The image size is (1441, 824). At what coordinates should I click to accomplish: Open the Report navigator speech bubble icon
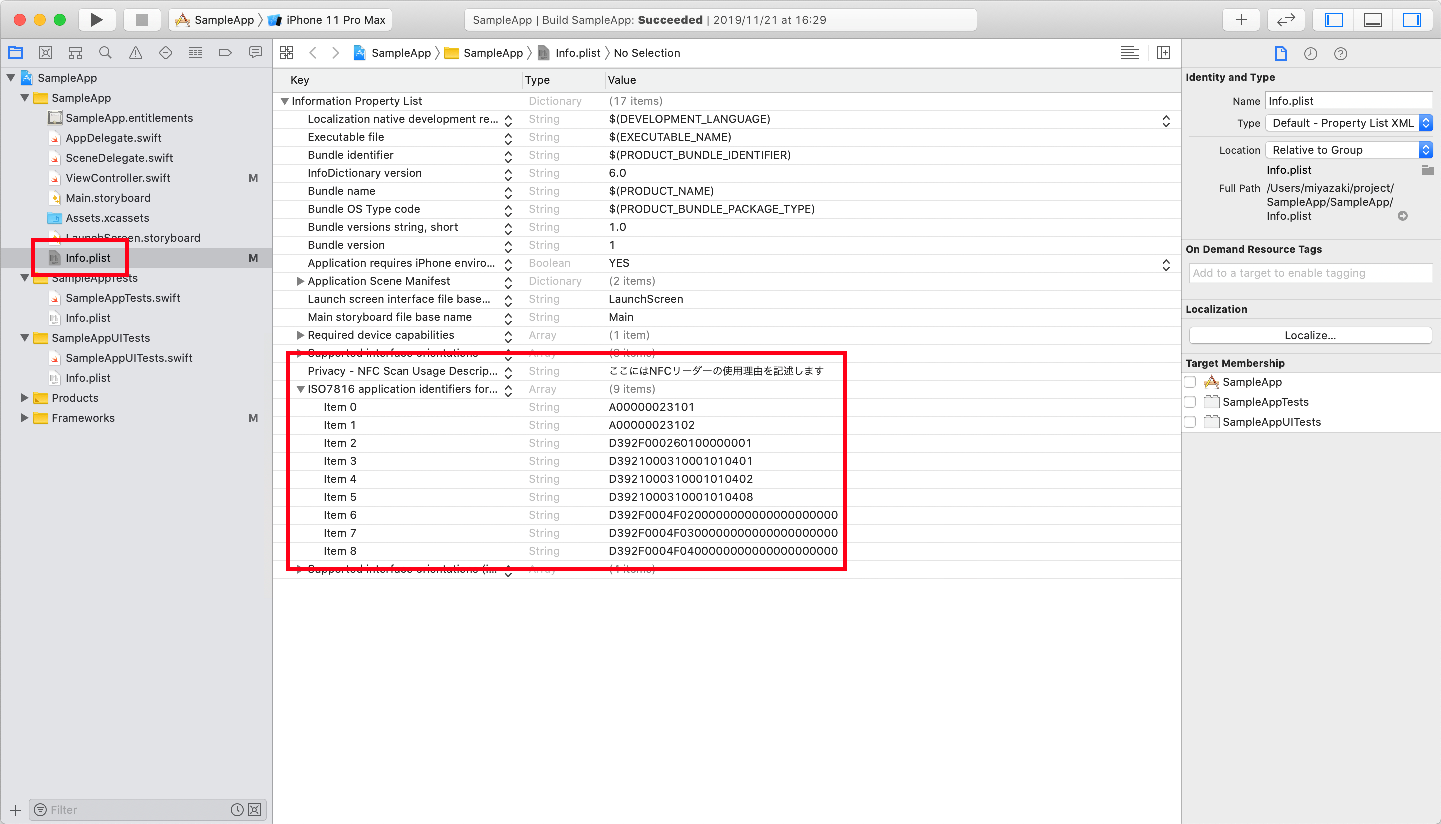point(255,52)
